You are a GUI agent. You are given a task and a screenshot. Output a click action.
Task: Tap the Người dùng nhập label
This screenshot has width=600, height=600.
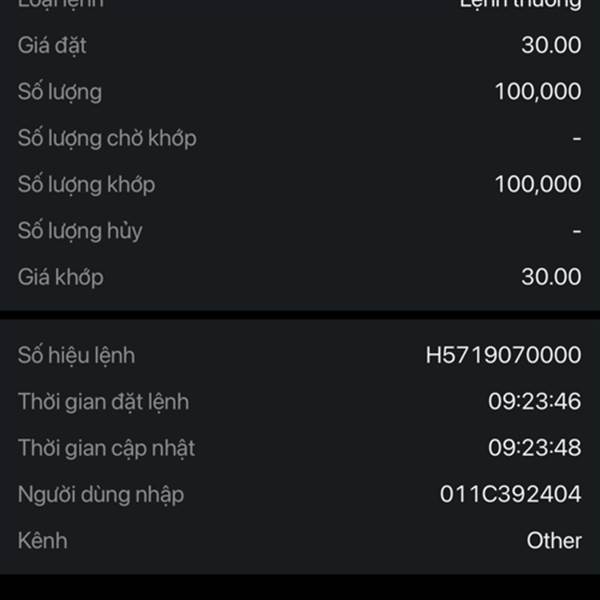[x=101, y=495]
